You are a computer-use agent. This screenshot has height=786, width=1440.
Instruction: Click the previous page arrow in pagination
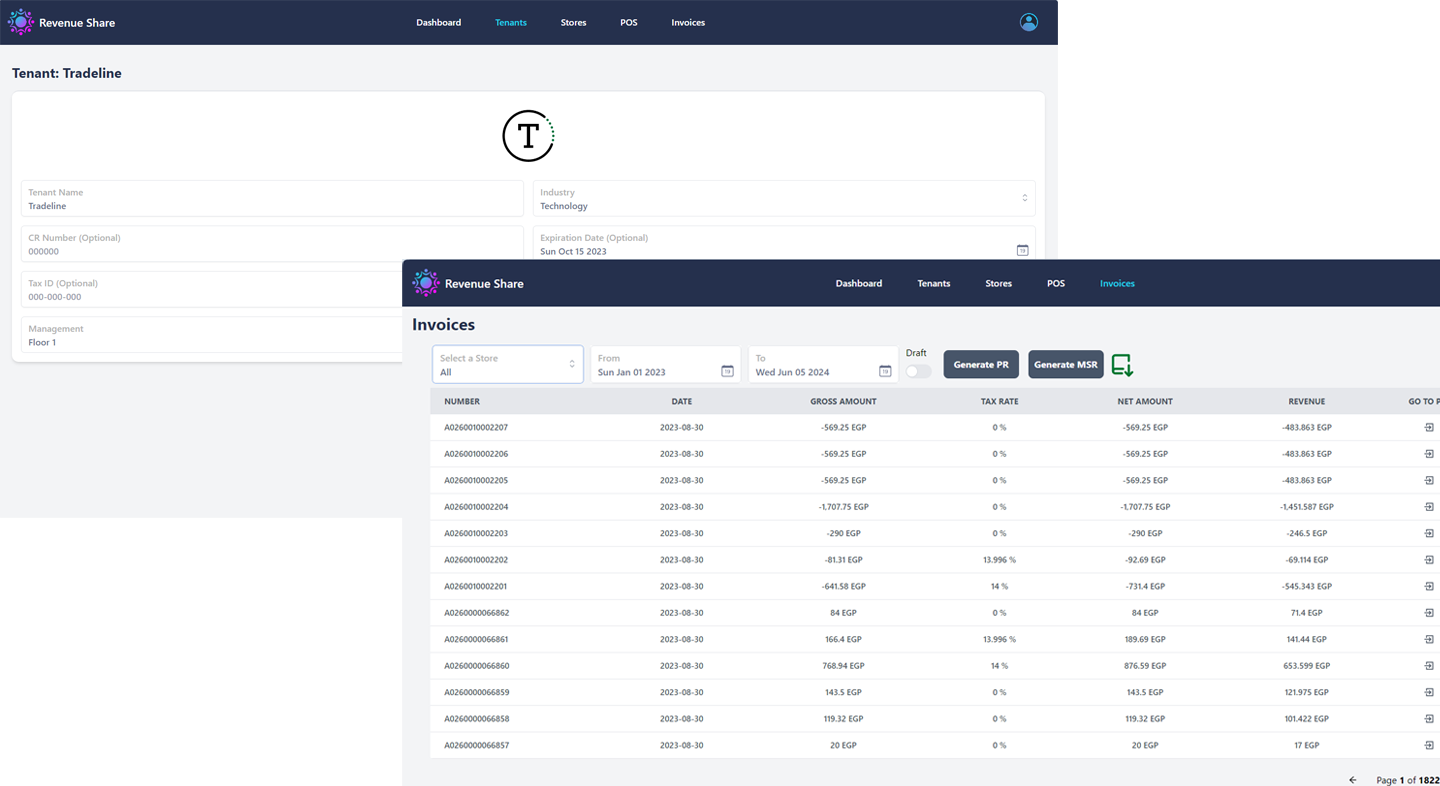(1353, 780)
